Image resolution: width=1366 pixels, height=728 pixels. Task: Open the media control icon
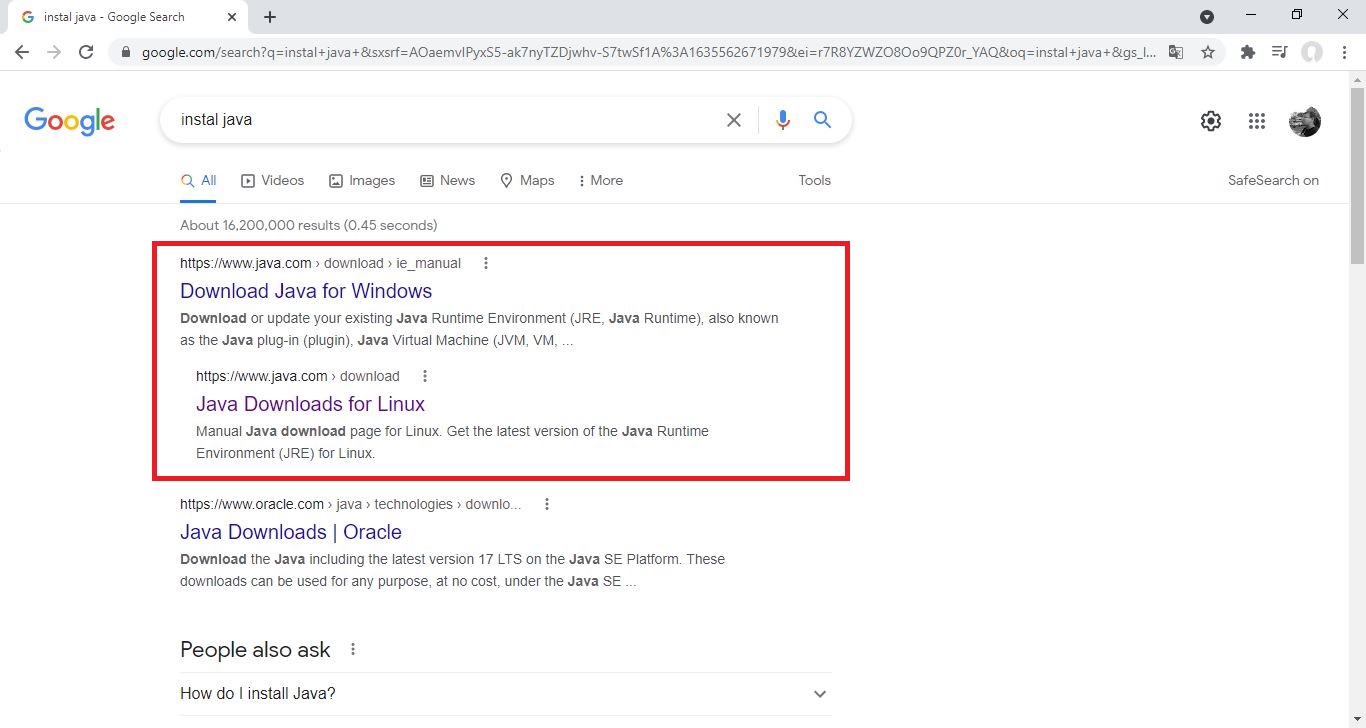click(1279, 52)
